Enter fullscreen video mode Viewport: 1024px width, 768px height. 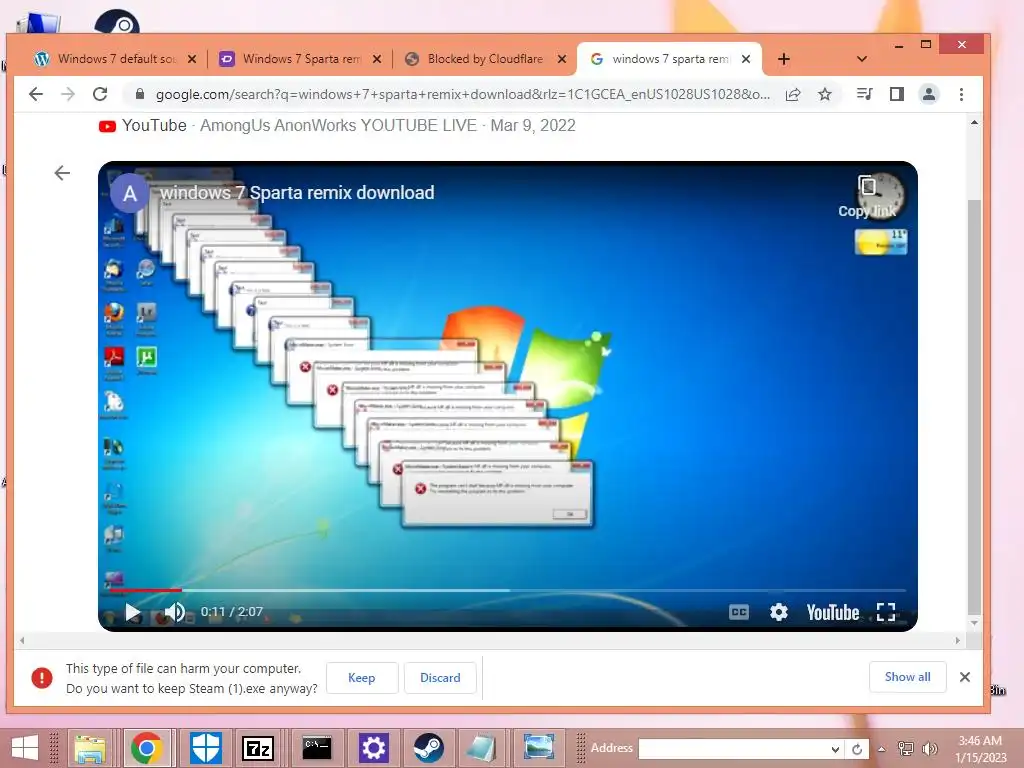point(886,612)
